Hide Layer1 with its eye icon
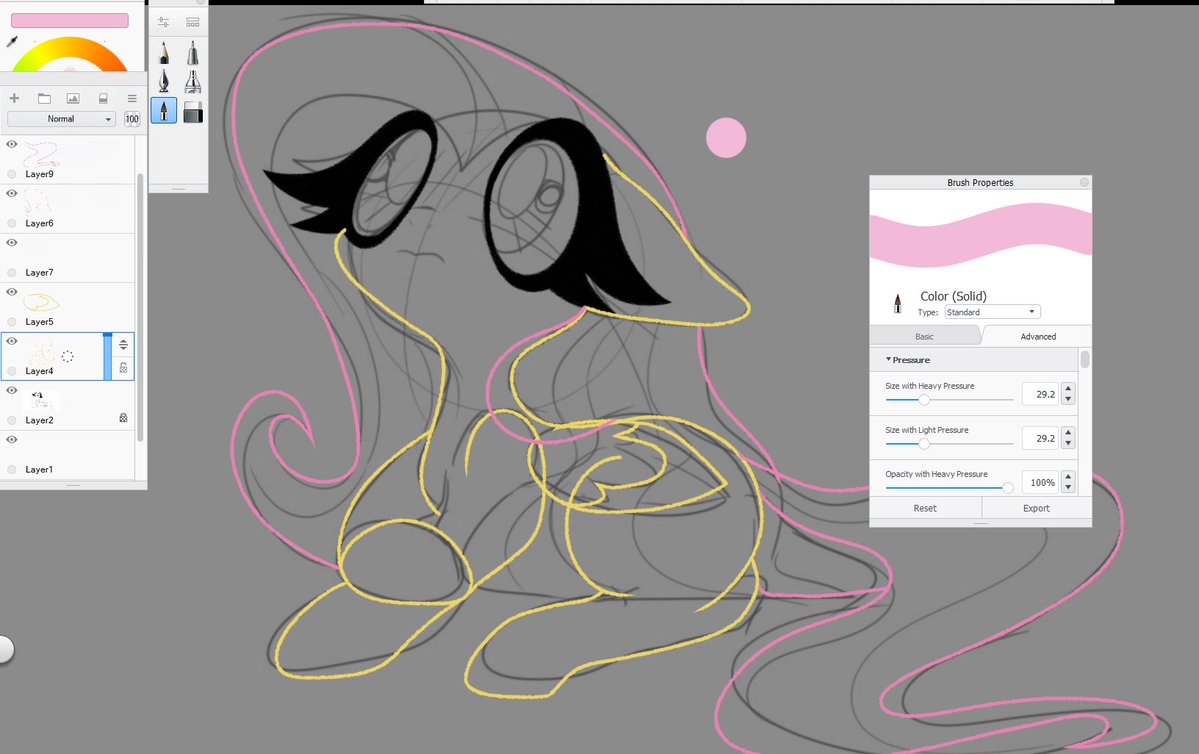This screenshot has height=754, width=1199. click(x=11, y=440)
